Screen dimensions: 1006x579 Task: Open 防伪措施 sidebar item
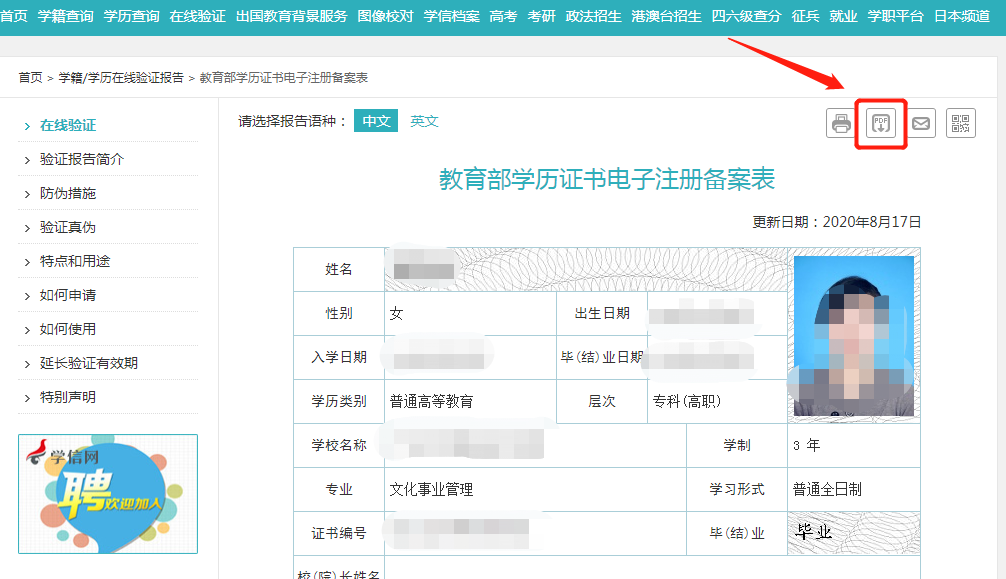[68, 193]
